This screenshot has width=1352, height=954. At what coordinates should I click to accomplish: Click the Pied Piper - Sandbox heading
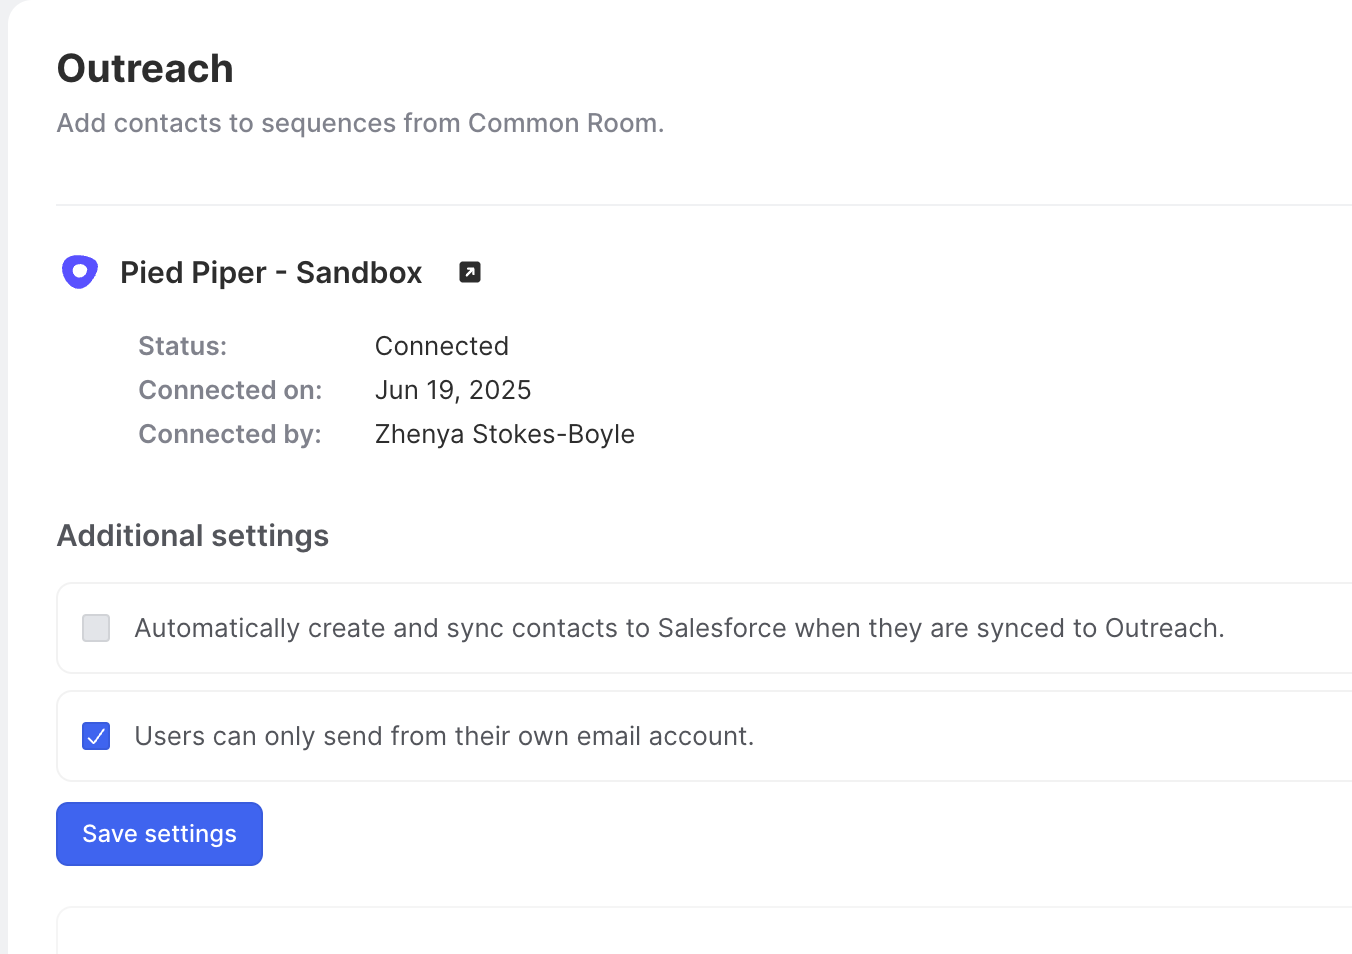[271, 273]
